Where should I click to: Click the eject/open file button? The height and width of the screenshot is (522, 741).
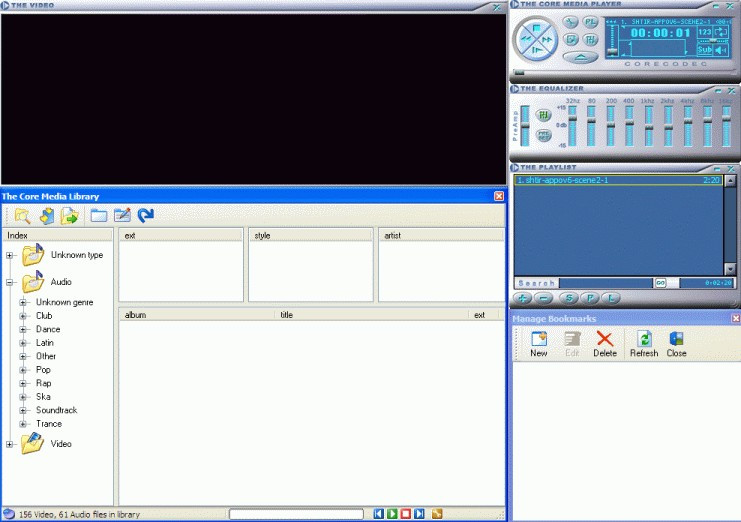[x=580, y=58]
